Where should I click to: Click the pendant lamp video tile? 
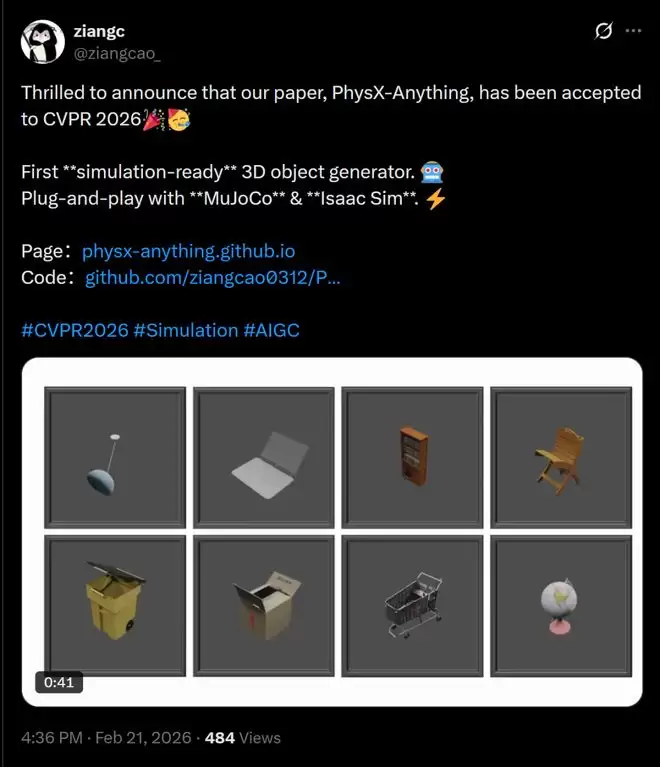coord(115,457)
